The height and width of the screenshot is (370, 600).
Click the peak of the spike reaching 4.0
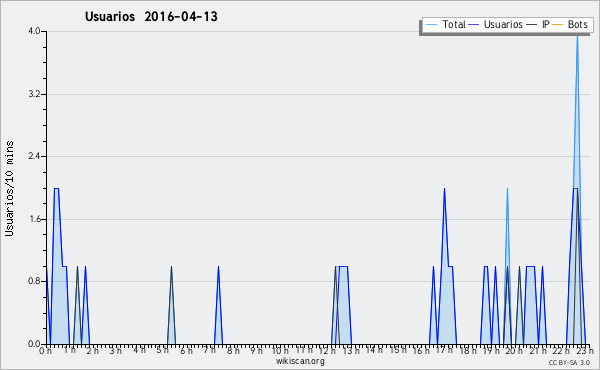click(x=577, y=36)
